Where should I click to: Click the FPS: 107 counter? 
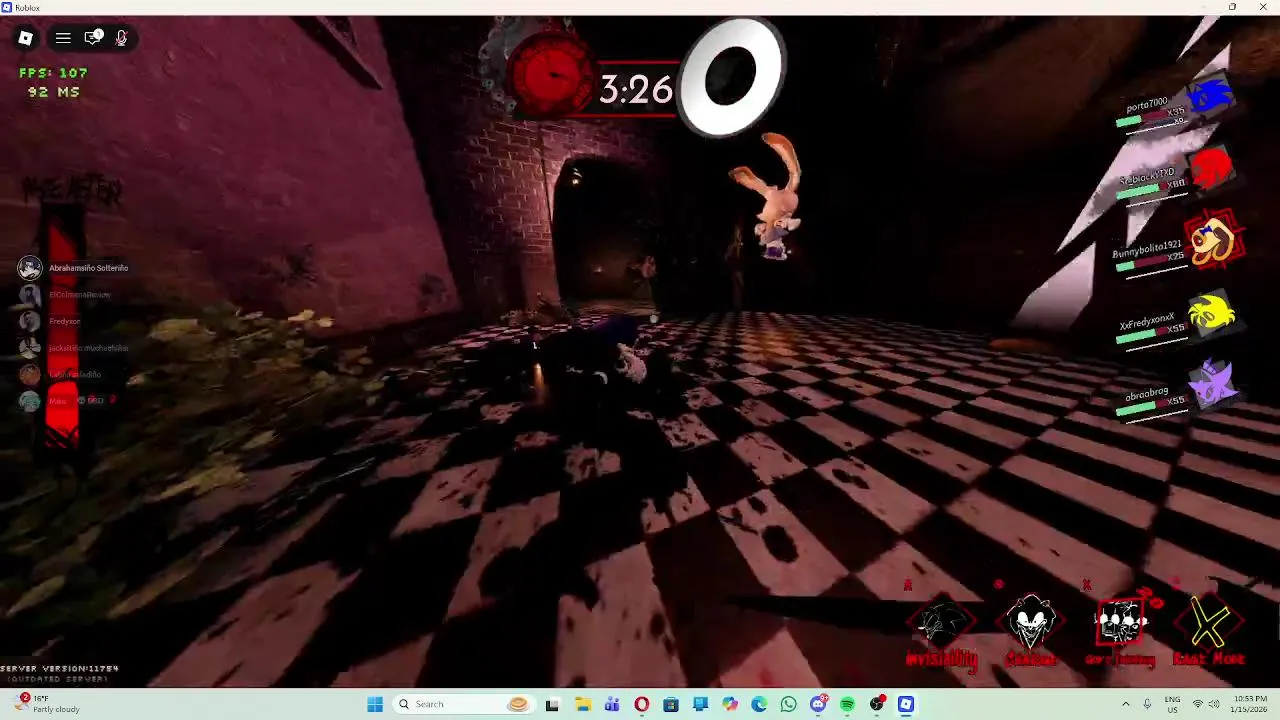coord(53,73)
